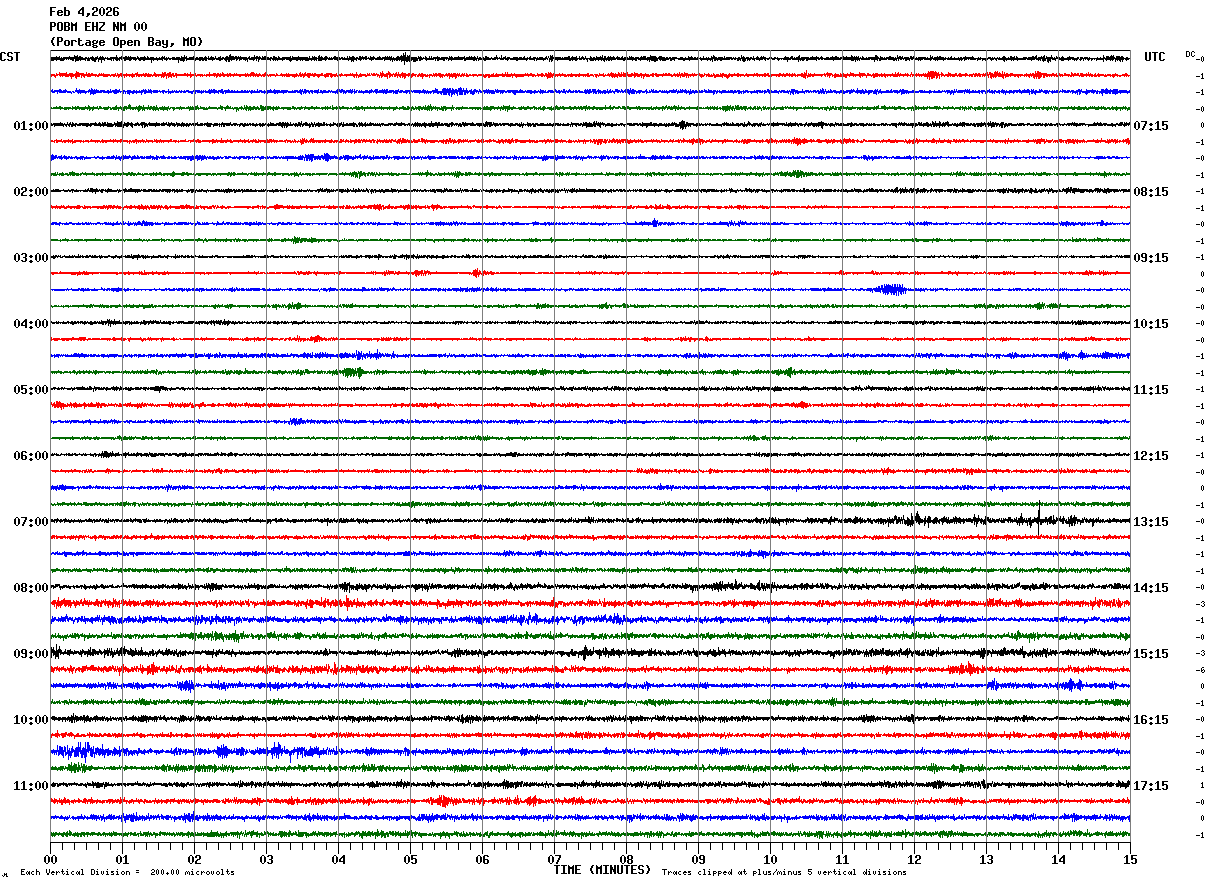Select the 06:00 CST row label

click(31, 456)
